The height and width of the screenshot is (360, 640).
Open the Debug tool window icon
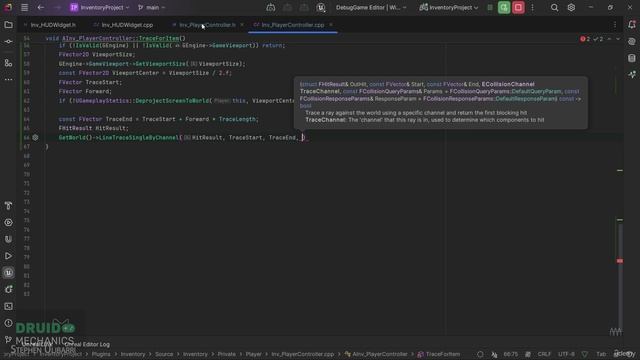8,289
